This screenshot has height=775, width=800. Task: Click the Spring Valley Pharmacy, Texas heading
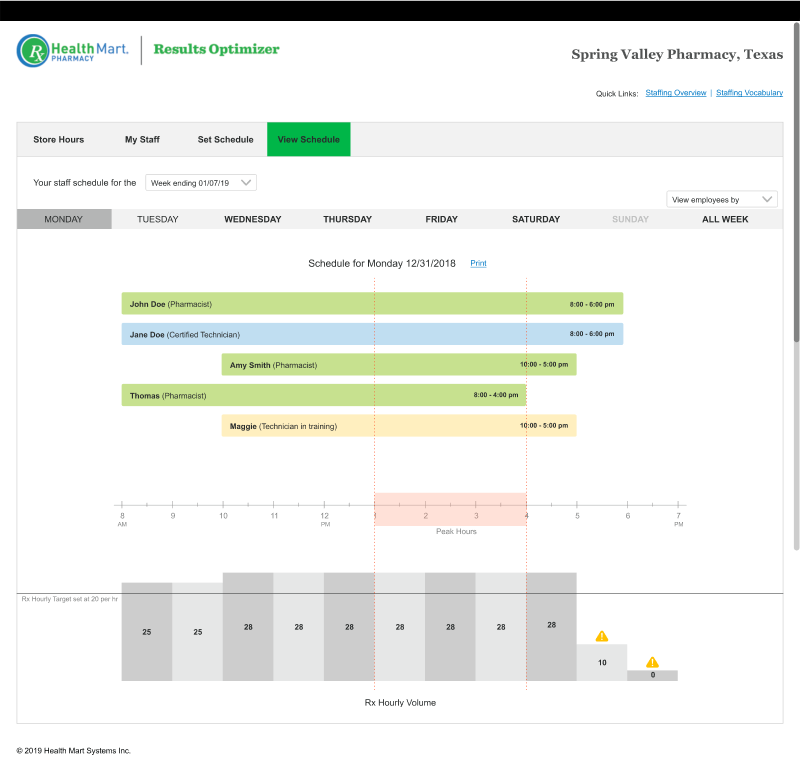click(677, 55)
